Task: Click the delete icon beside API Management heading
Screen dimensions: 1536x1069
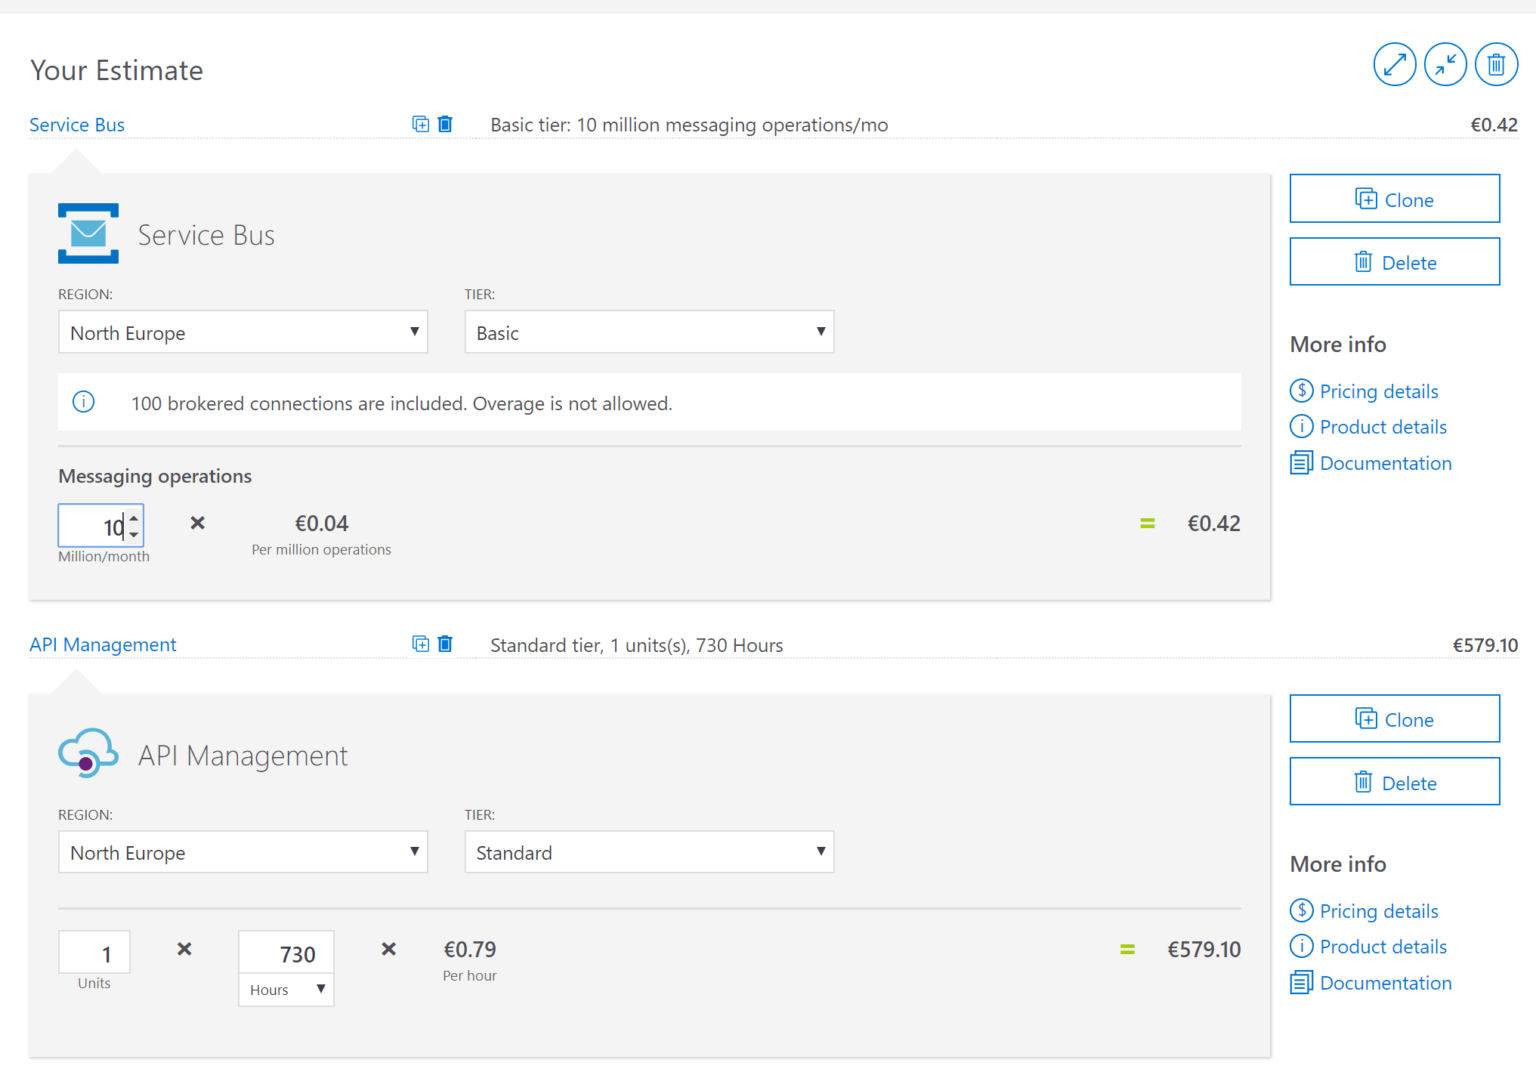Action: (445, 644)
